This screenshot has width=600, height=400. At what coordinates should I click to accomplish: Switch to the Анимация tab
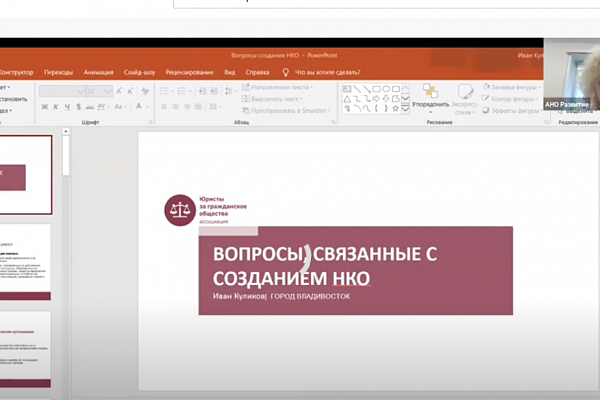coord(98,72)
